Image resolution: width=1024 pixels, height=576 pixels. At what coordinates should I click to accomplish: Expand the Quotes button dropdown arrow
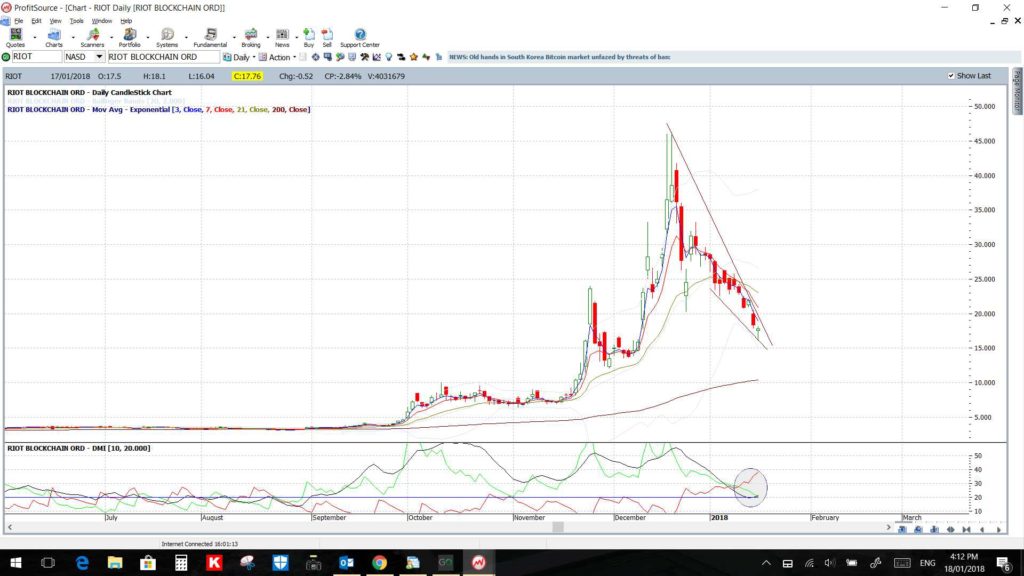tap(35, 38)
